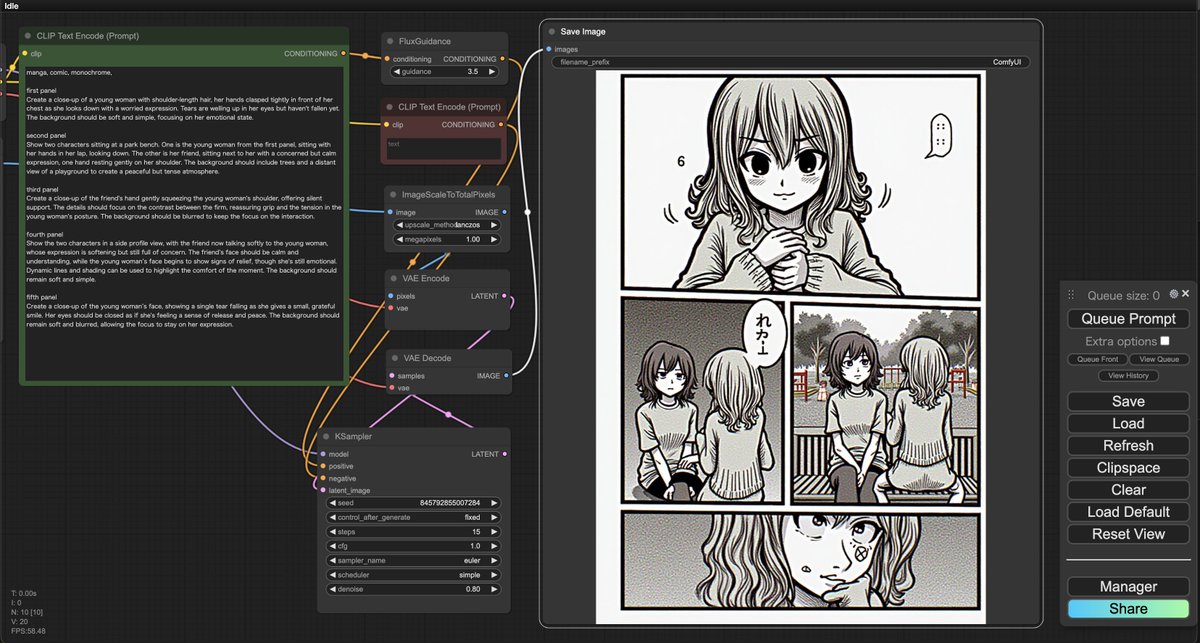The width and height of the screenshot is (1200, 643).
Task: Click the FluxGuidance conditioning input socket
Action: click(x=387, y=59)
